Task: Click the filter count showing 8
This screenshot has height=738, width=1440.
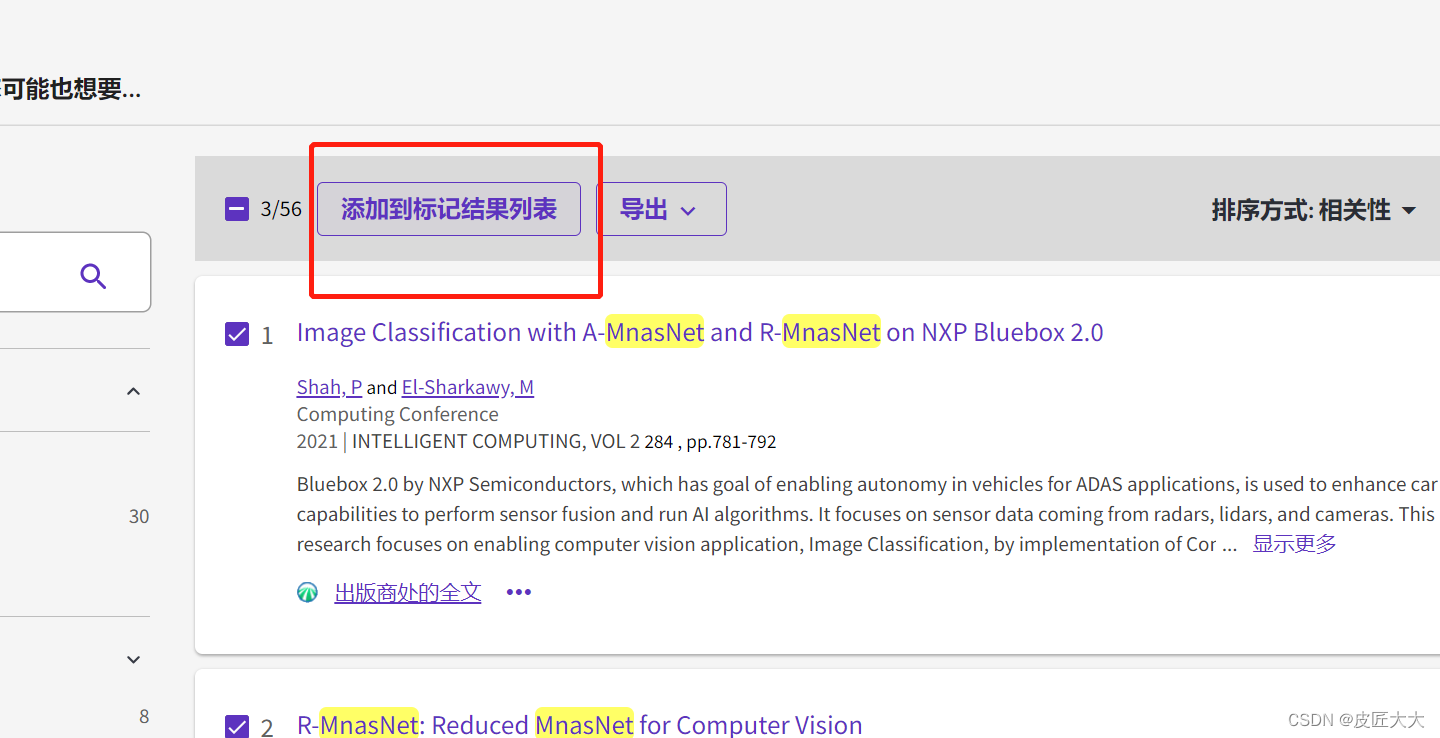Action: (x=143, y=716)
